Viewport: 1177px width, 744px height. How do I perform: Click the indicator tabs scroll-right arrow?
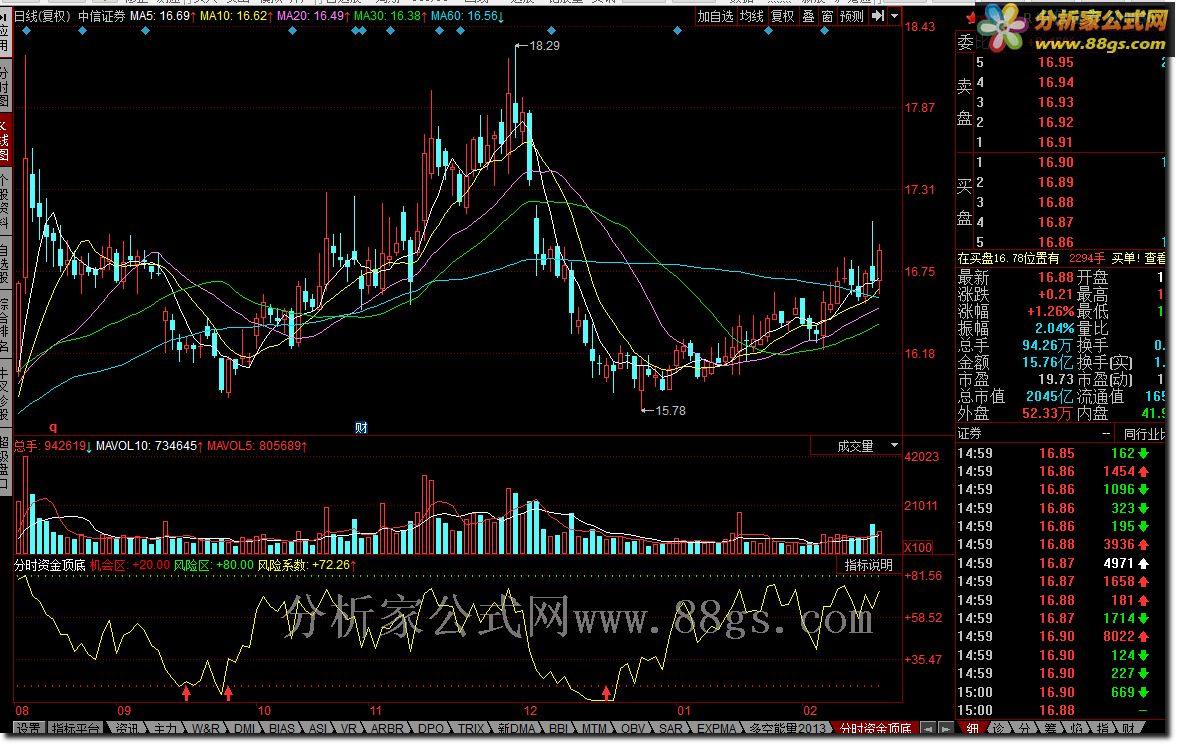[947, 729]
